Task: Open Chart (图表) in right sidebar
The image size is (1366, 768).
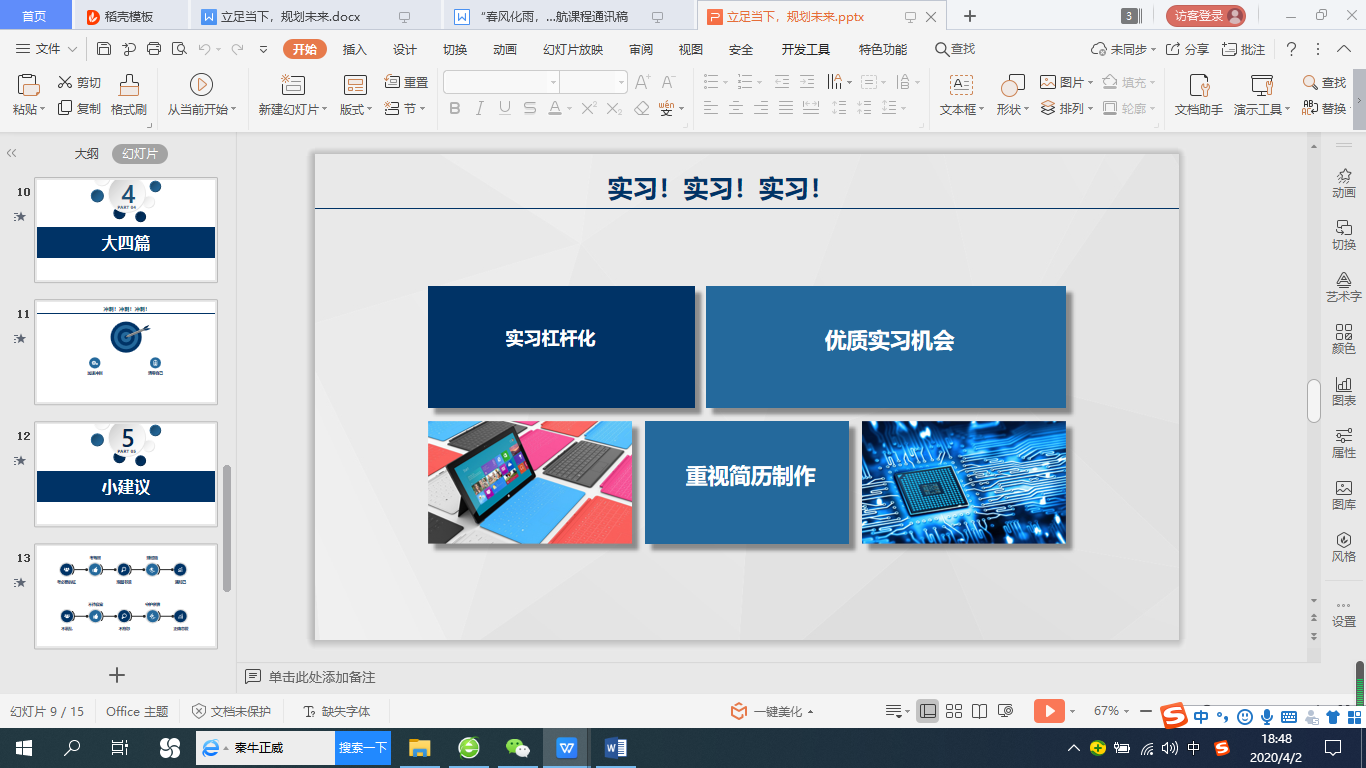Action: [1344, 390]
